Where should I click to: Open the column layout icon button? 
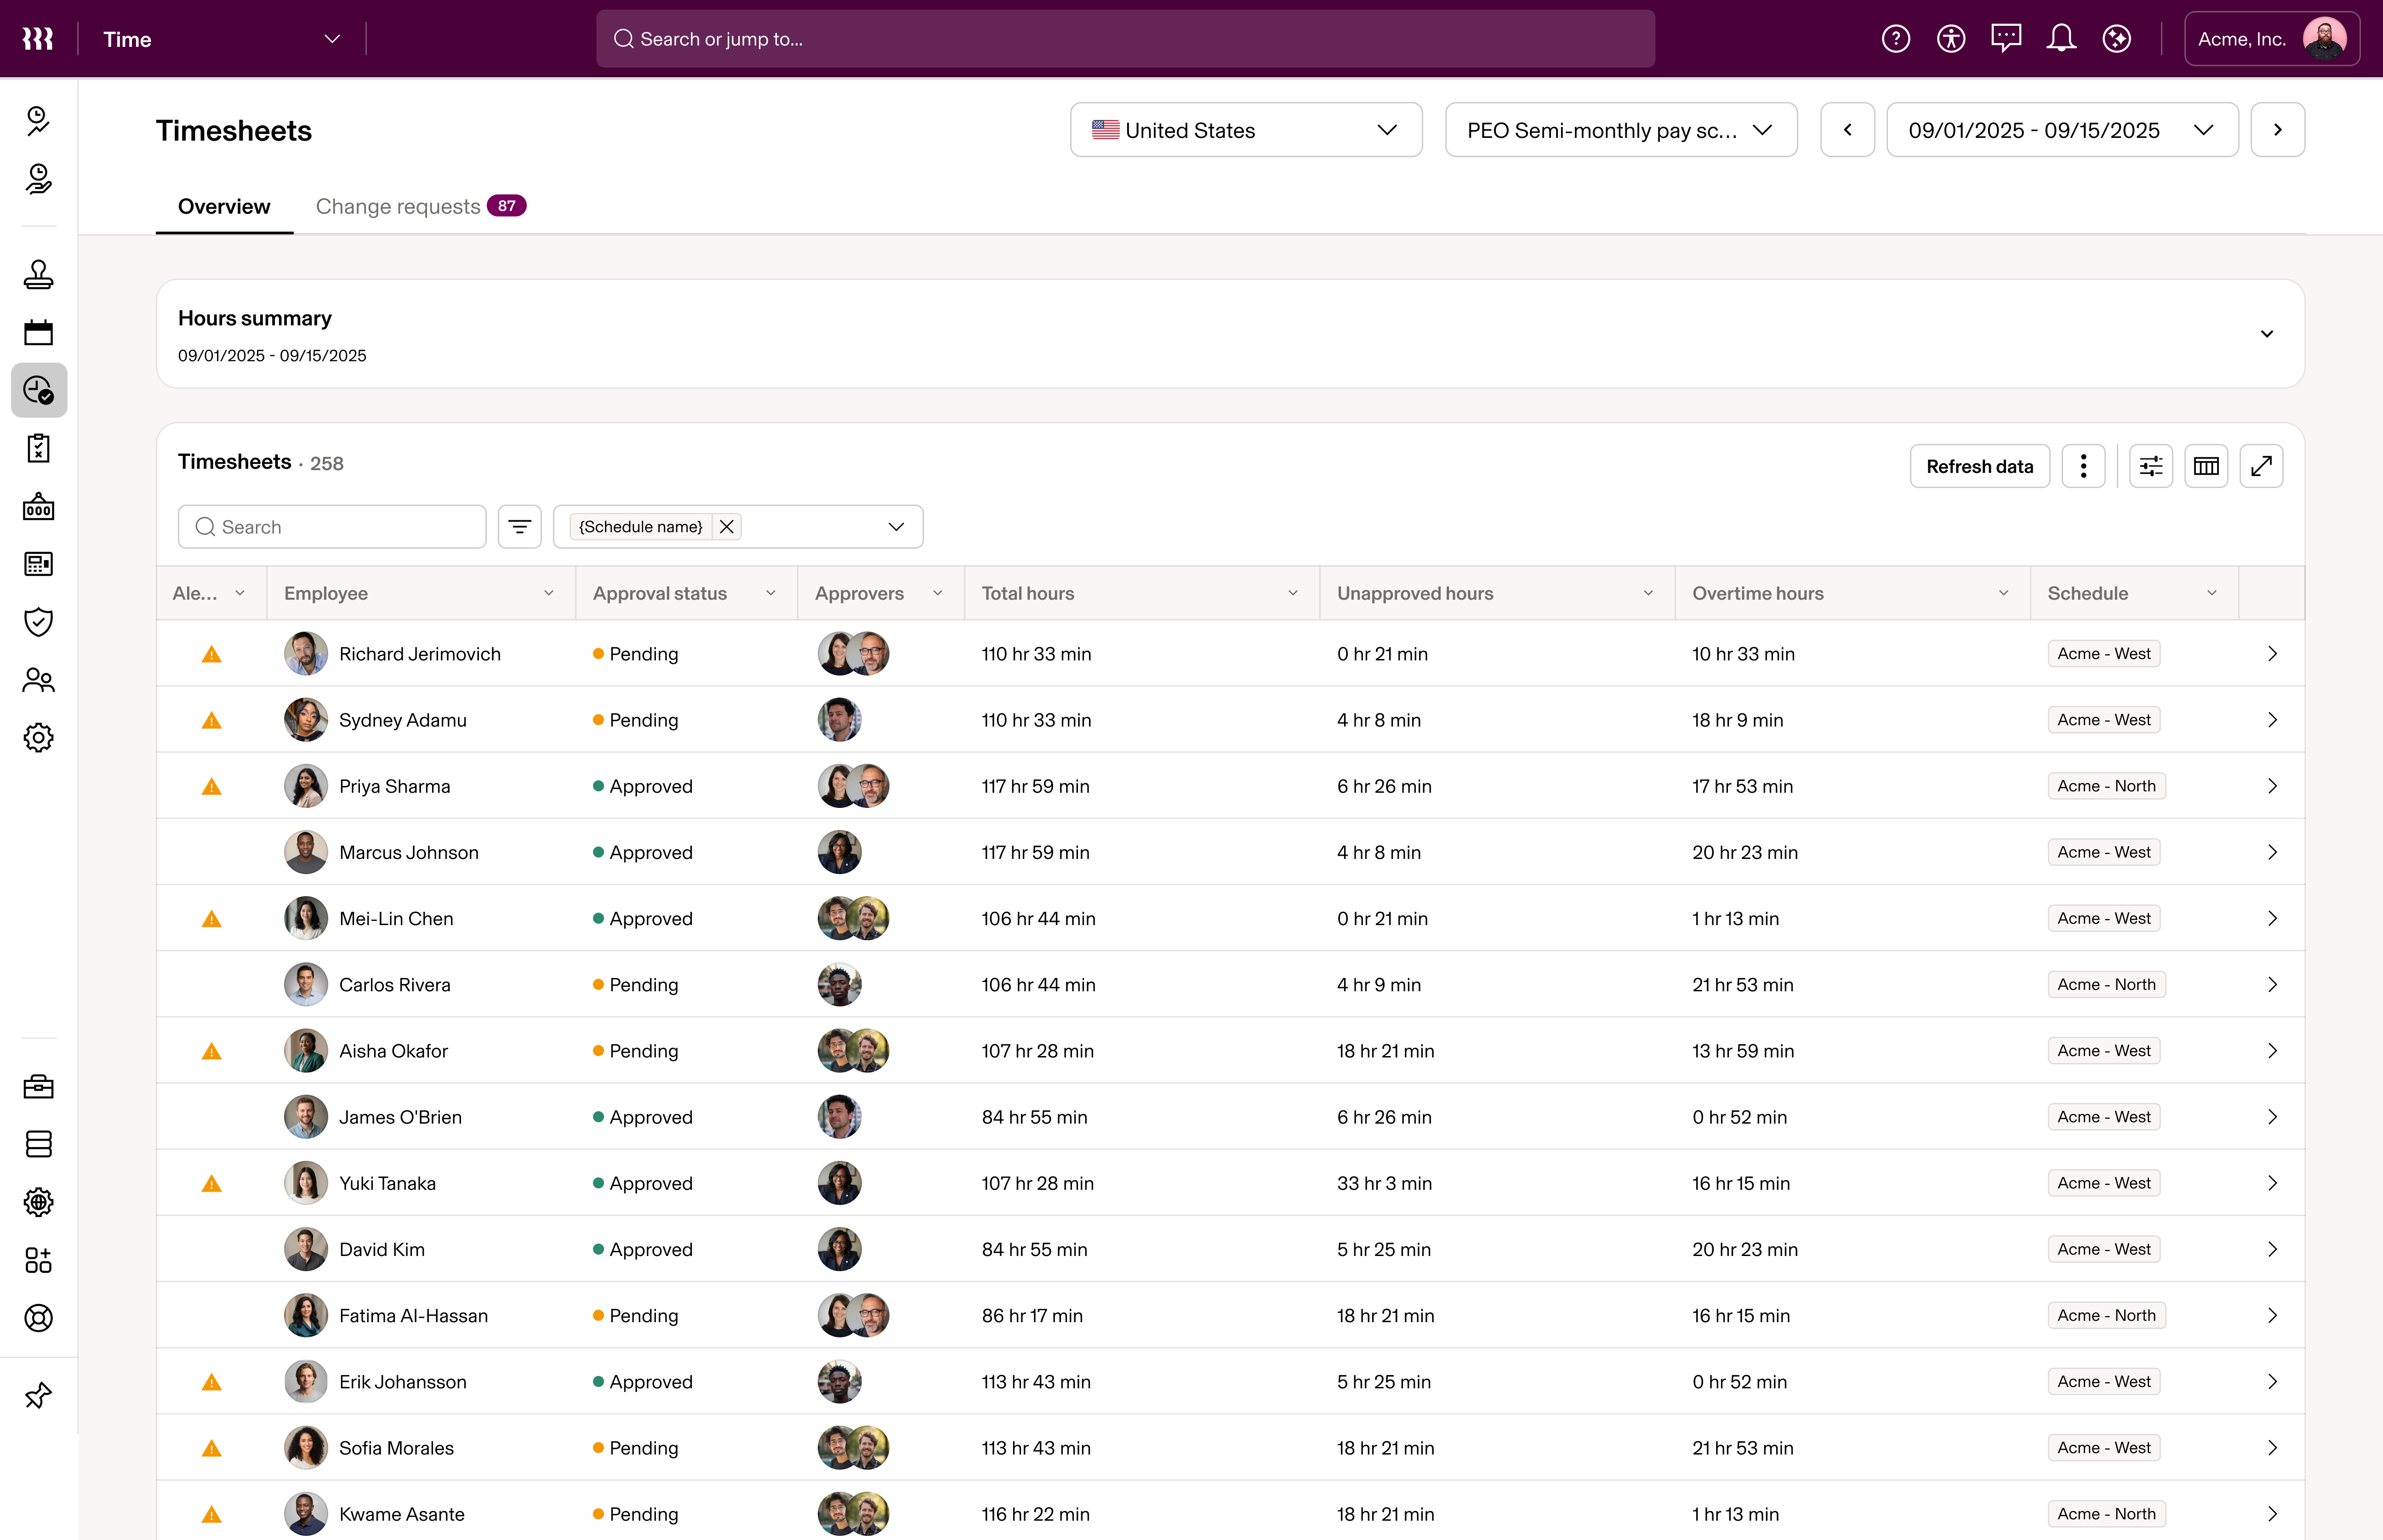2205,466
